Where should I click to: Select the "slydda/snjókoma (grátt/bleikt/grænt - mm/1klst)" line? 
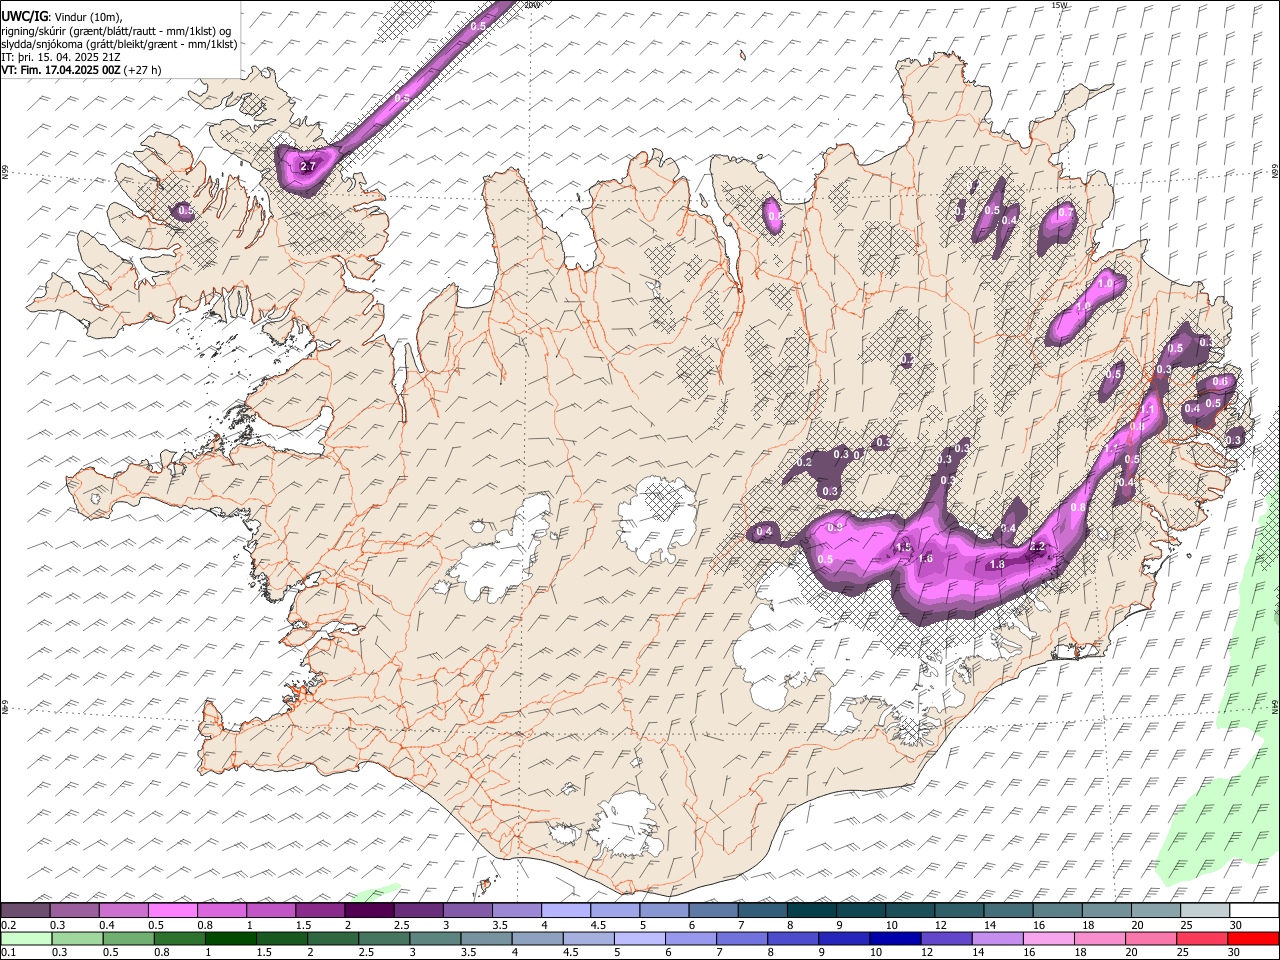click(120, 43)
